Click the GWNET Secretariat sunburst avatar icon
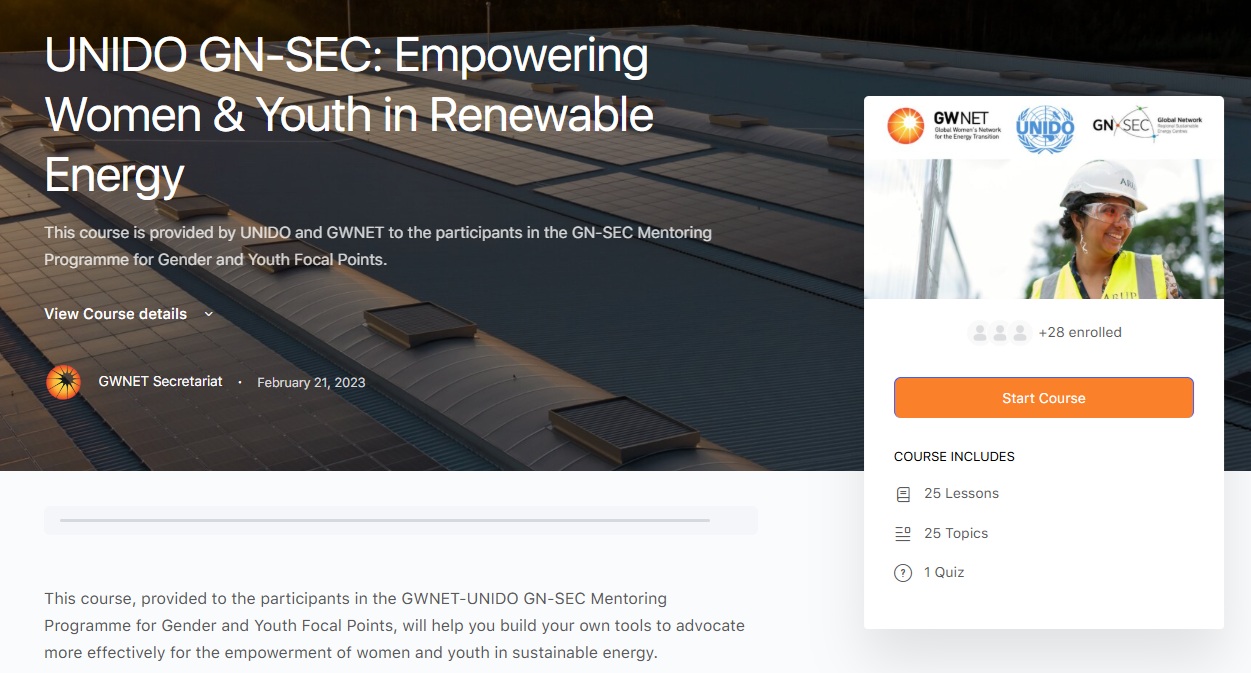 coord(63,381)
